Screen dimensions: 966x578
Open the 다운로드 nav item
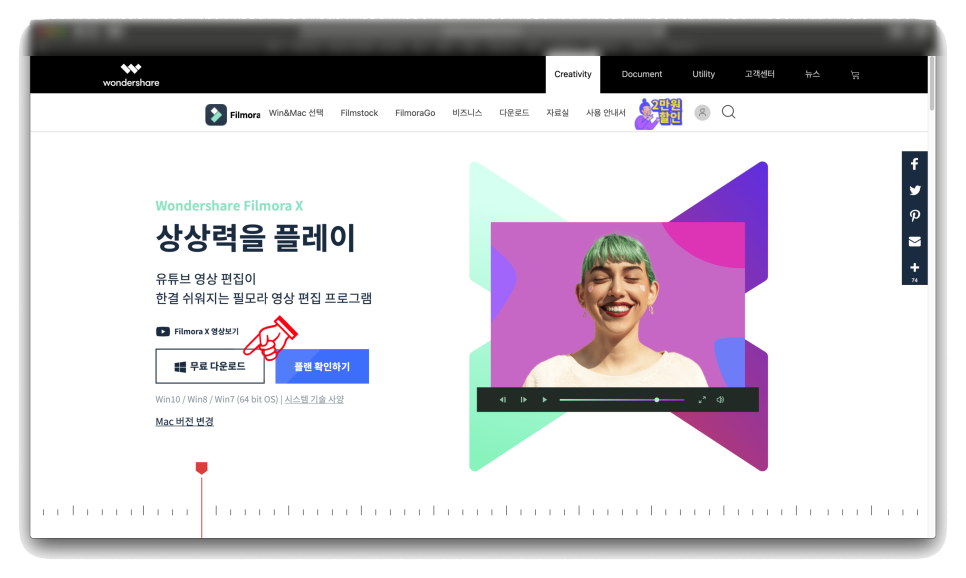pyautogui.click(x=514, y=113)
